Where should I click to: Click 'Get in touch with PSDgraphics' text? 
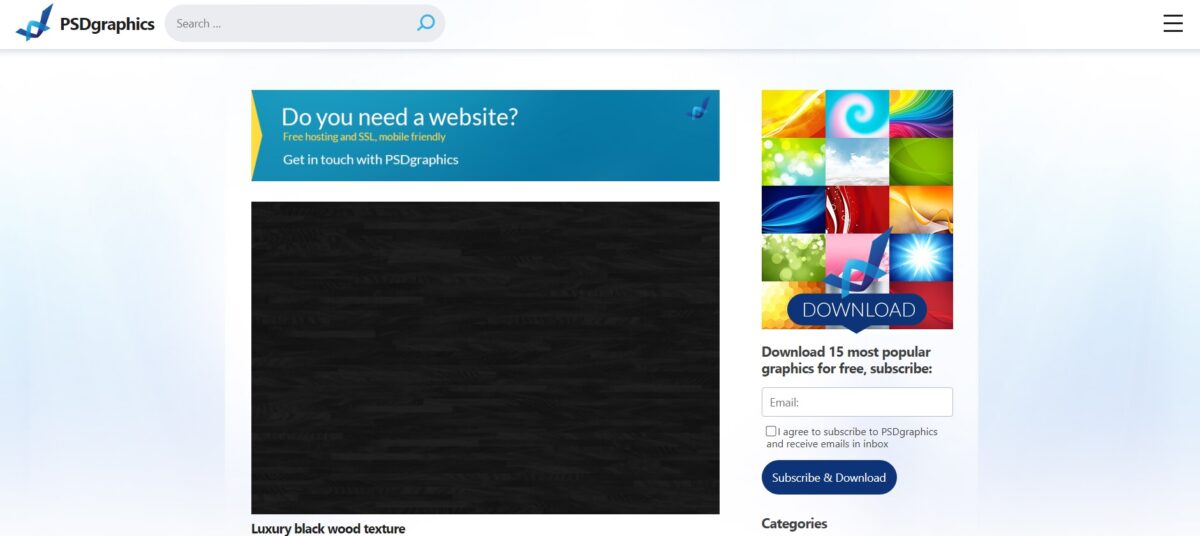click(x=370, y=160)
